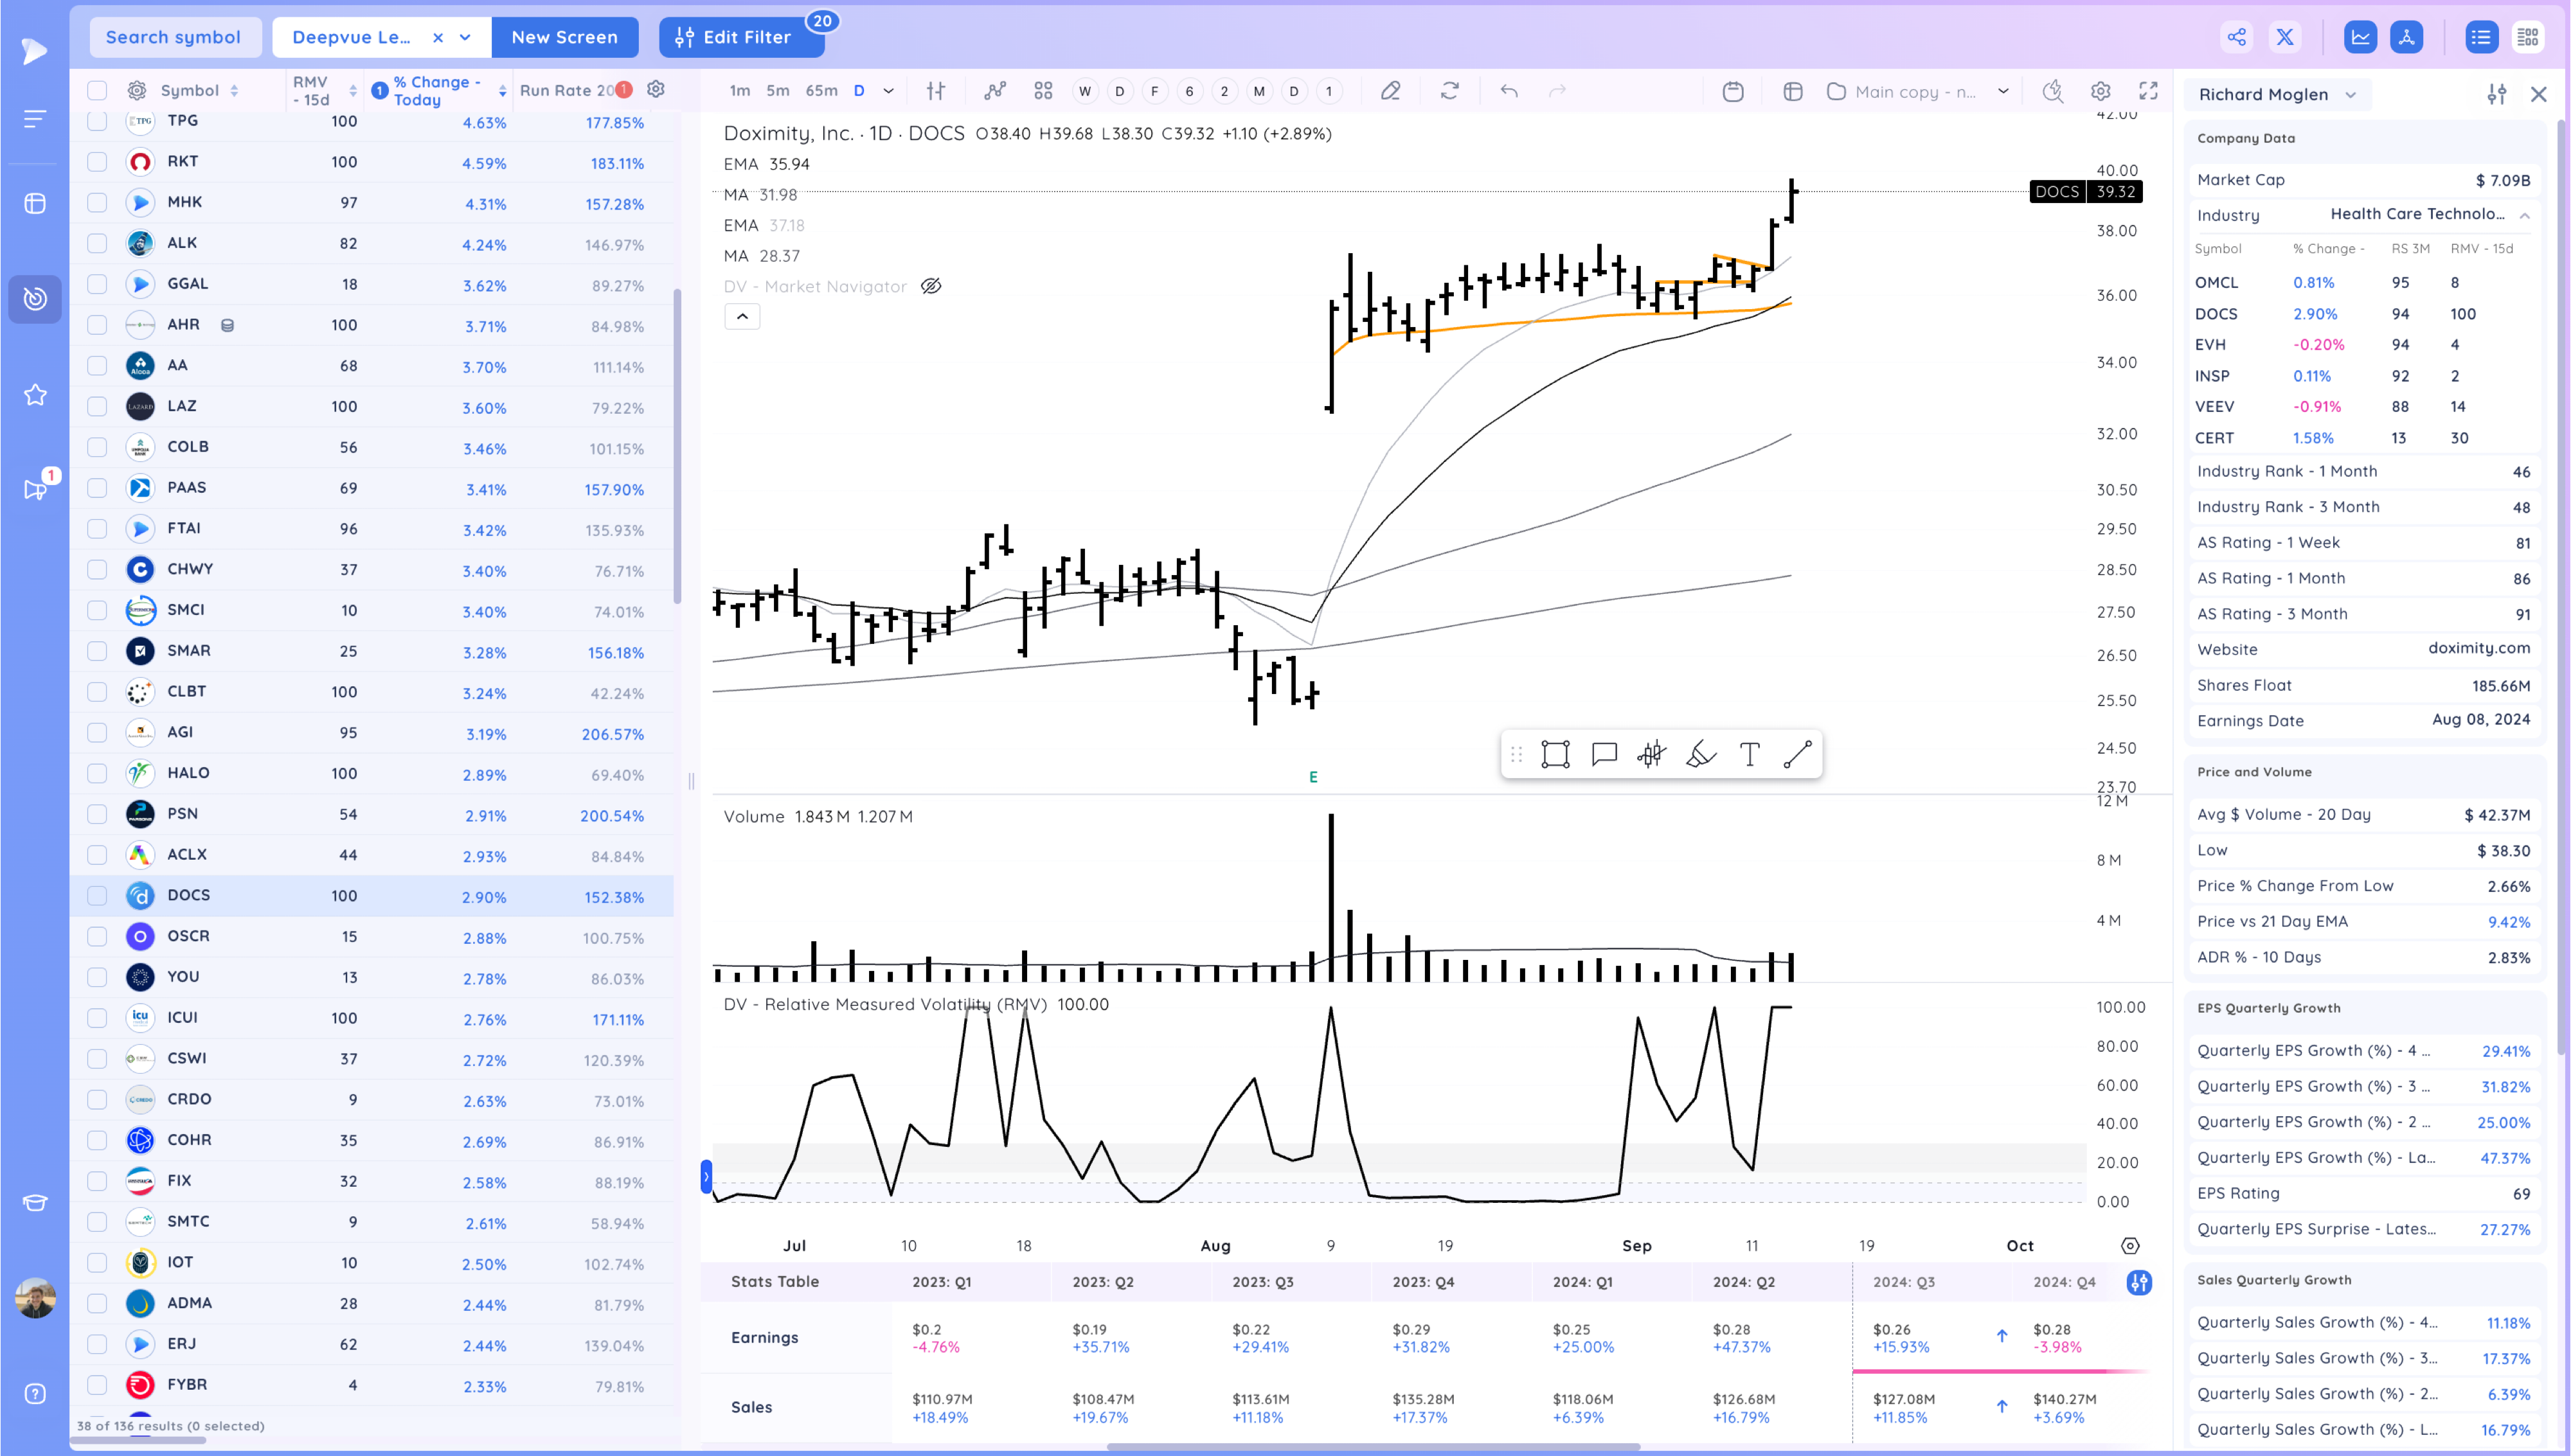Click the callout comment tool
This screenshot has height=1456, width=2571.
point(1604,754)
